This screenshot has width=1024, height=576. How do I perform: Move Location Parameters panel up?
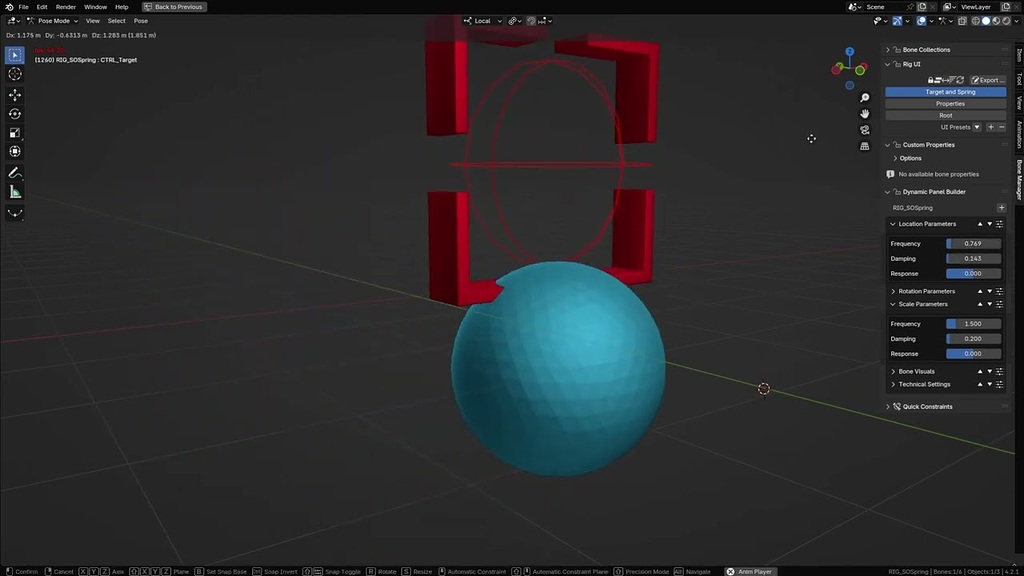click(x=980, y=224)
